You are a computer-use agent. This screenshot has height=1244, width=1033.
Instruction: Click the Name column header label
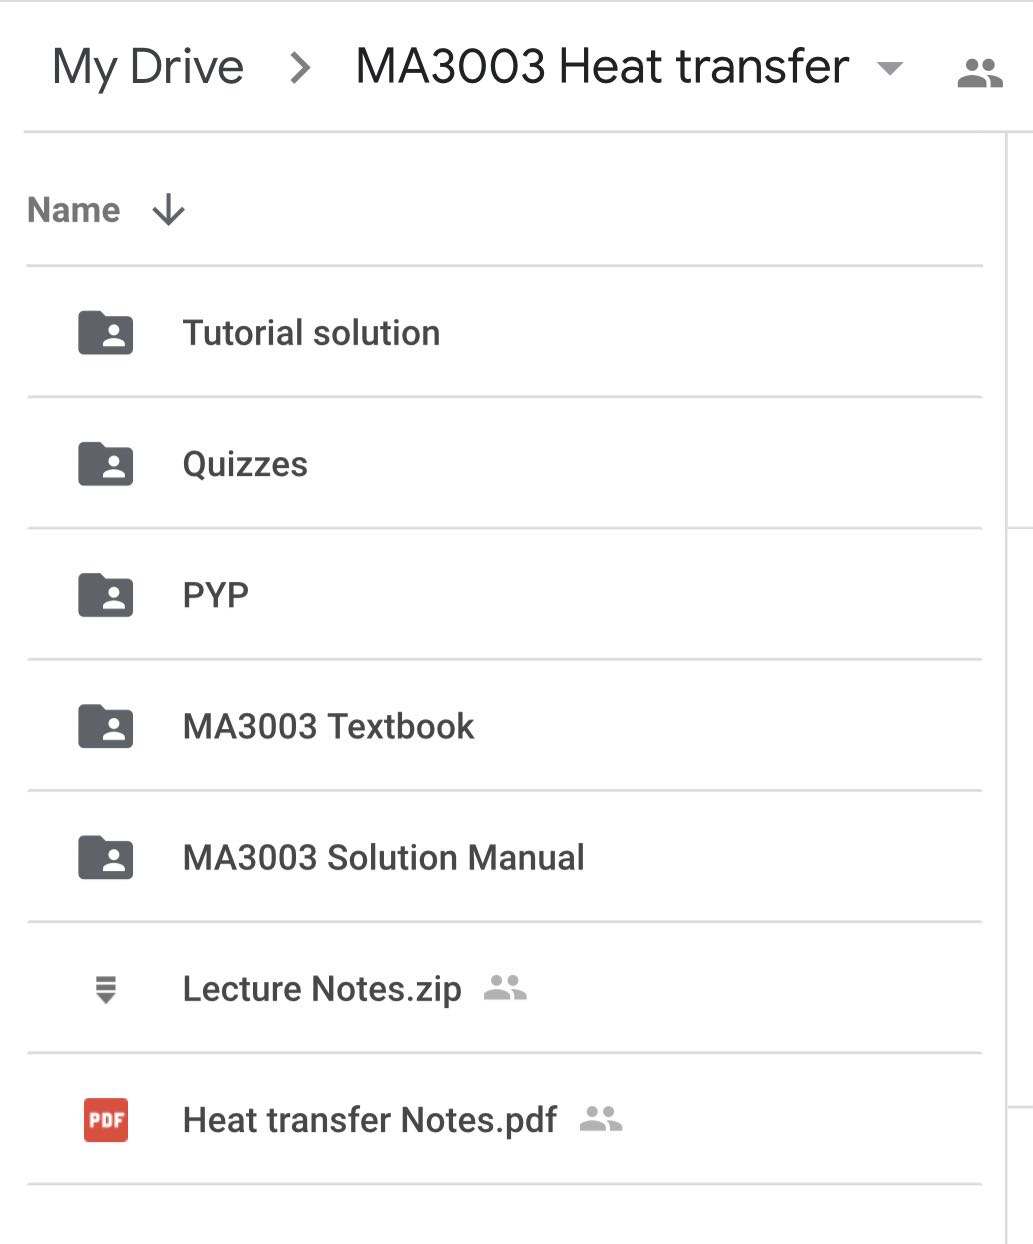pos(73,210)
